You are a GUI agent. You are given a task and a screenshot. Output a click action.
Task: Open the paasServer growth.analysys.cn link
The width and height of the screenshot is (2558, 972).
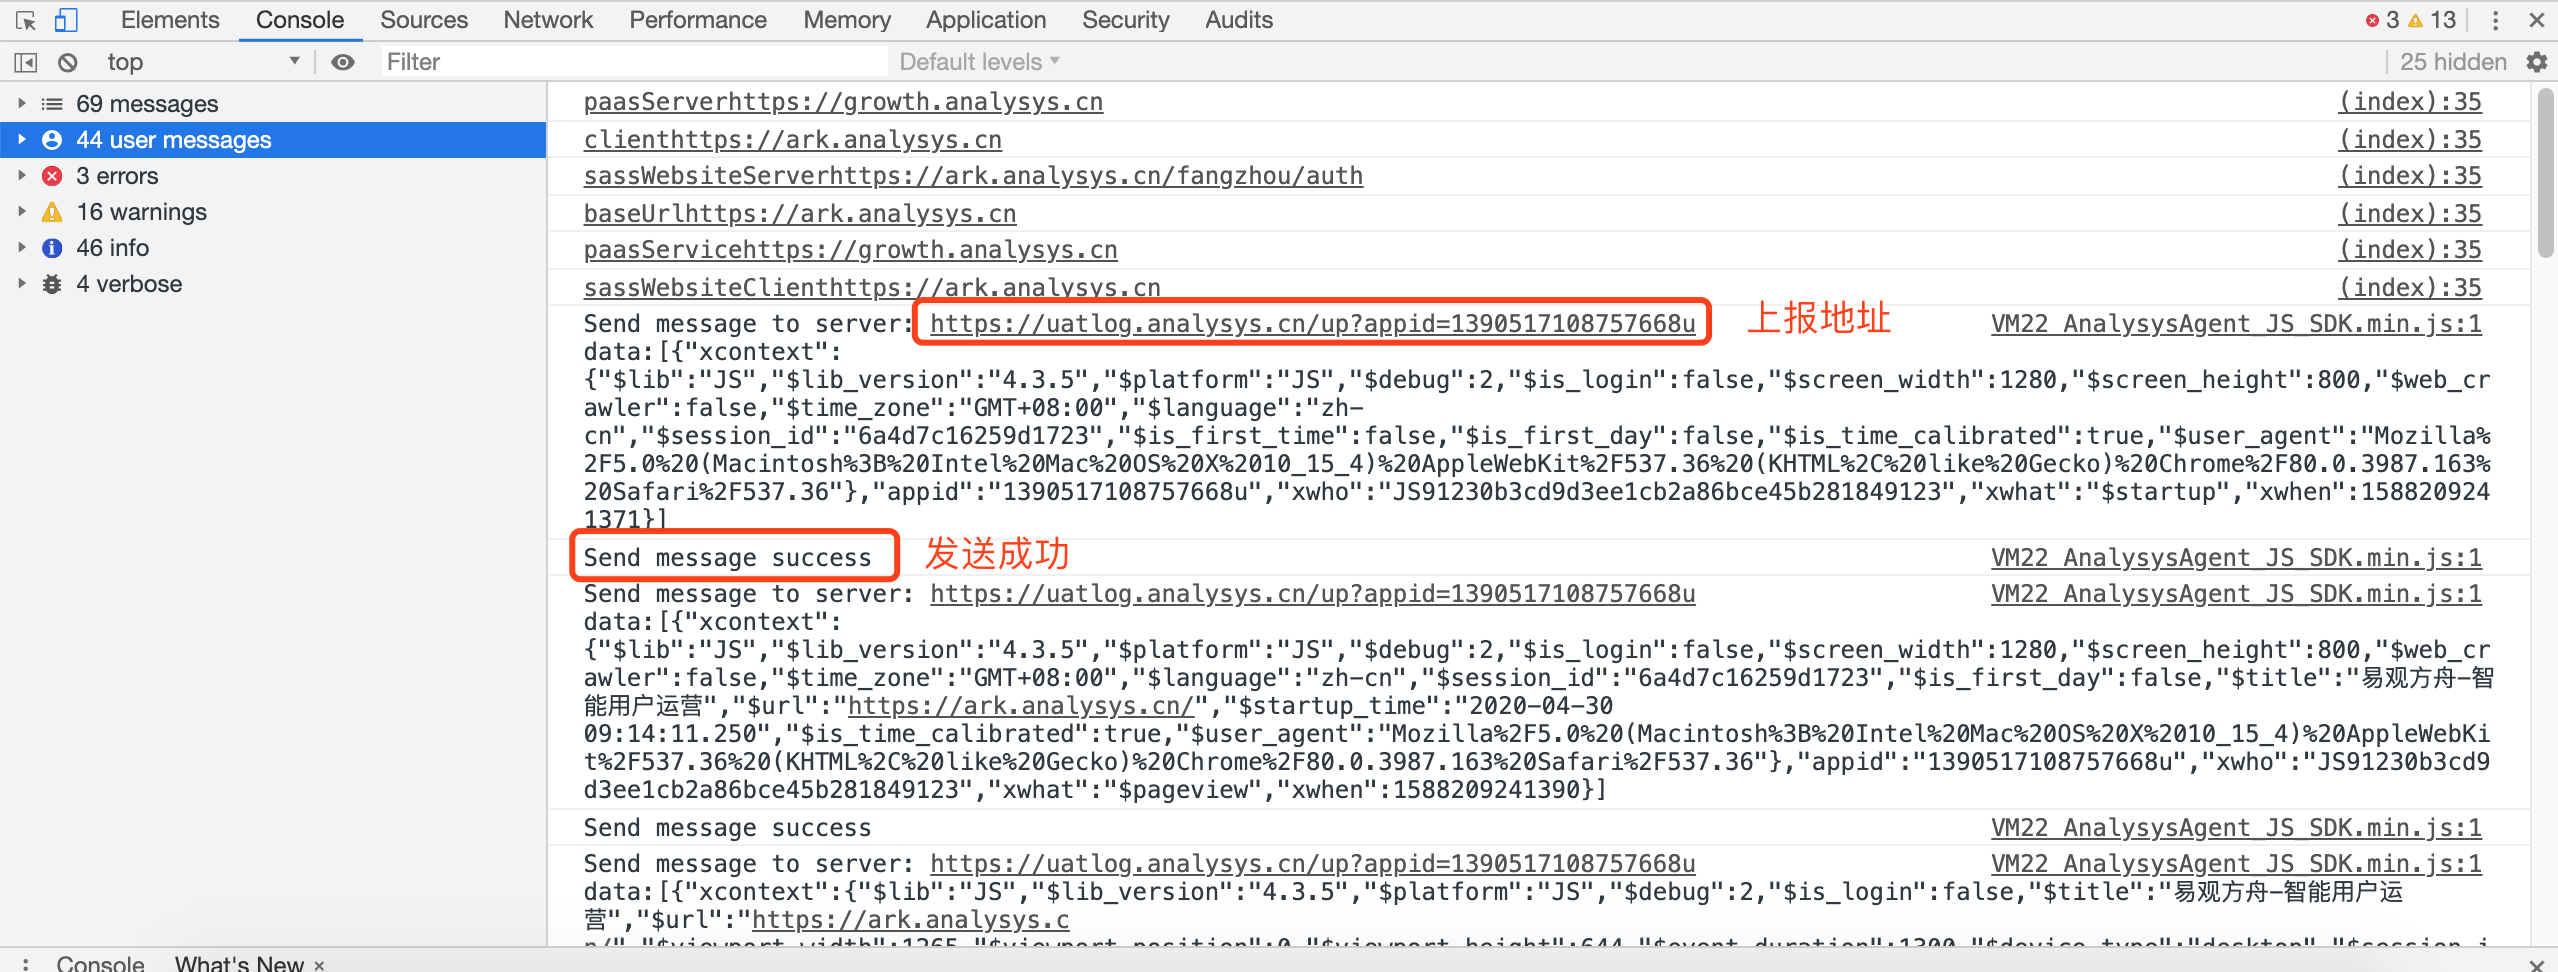pos(843,102)
